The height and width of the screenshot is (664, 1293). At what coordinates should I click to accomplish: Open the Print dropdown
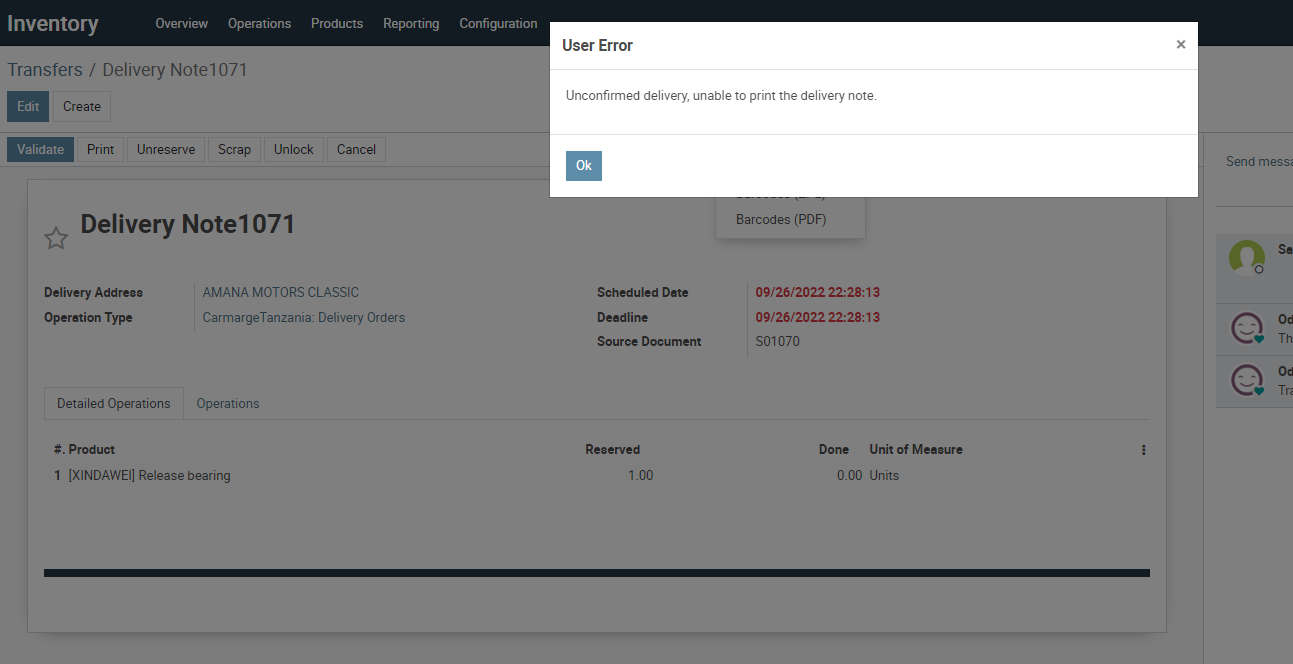[100, 149]
